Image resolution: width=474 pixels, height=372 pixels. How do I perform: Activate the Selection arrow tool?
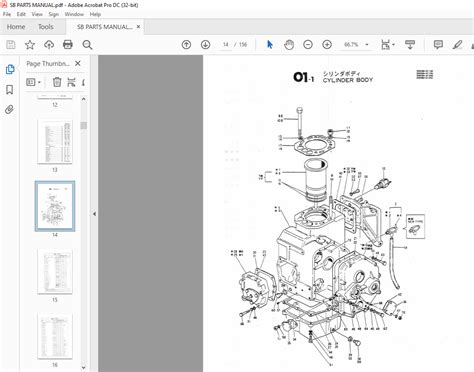[x=270, y=45]
